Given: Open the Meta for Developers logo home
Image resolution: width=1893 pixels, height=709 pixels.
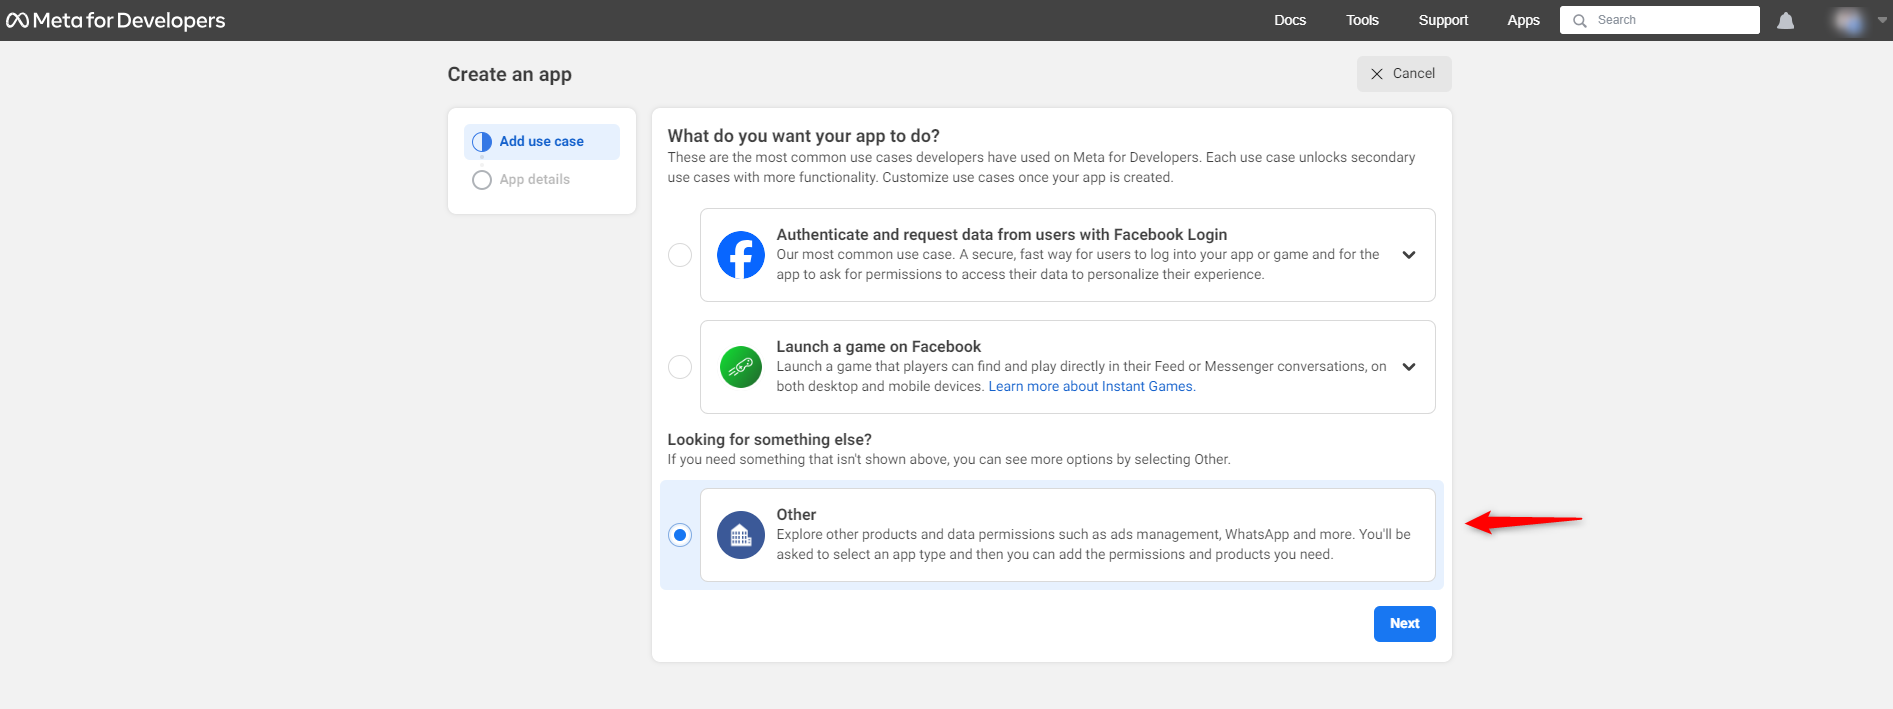Looking at the screenshot, I should click(115, 20).
